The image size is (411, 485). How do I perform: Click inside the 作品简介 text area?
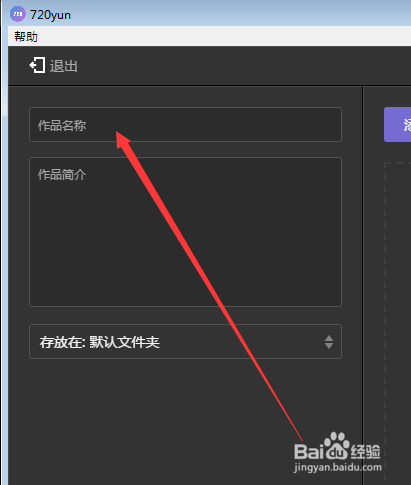(x=185, y=232)
